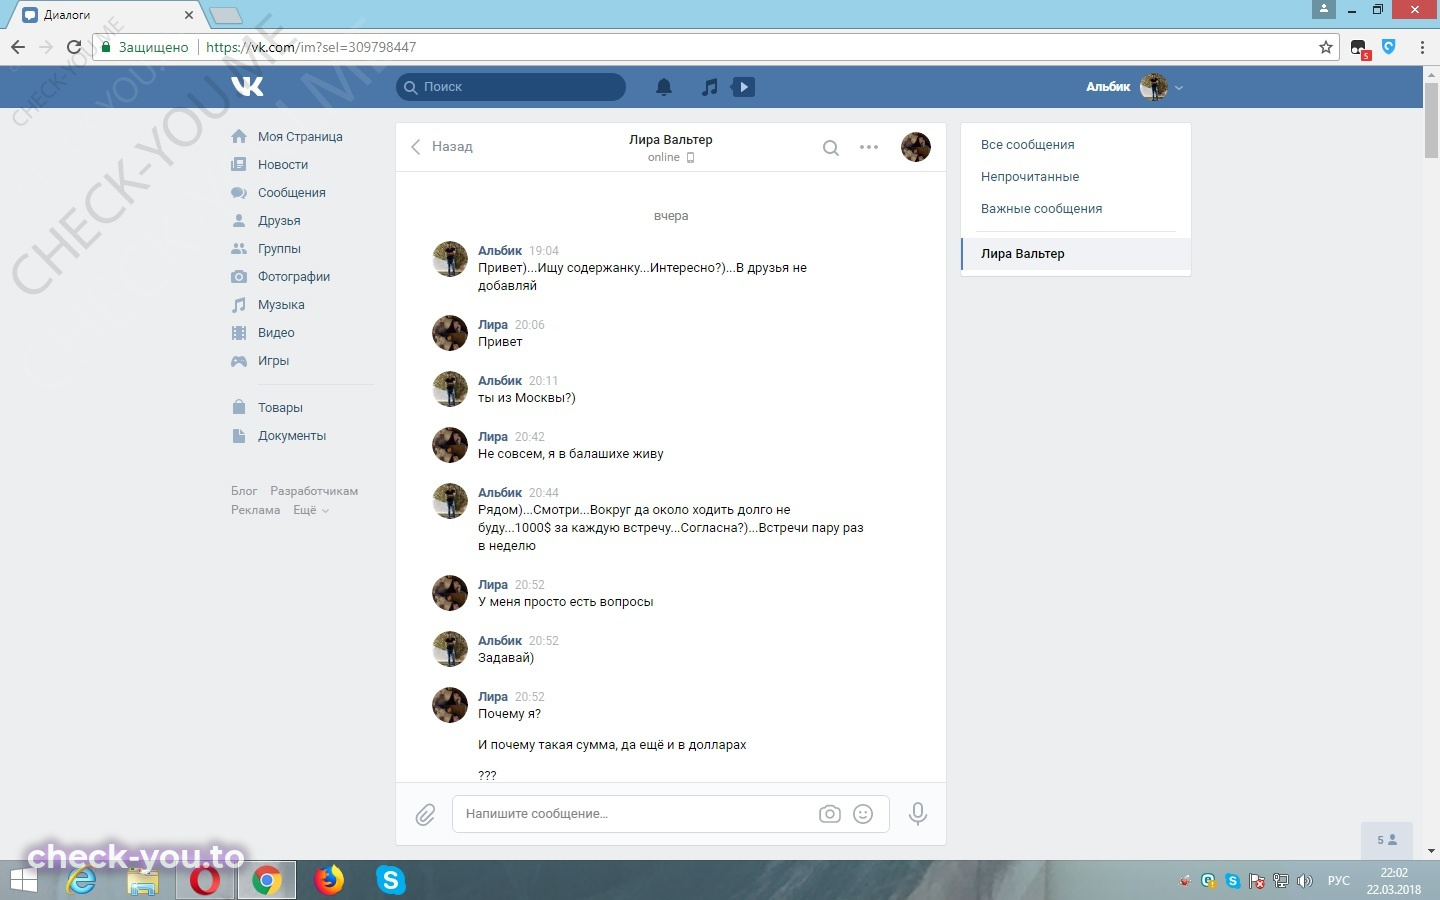The height and width of the screenshot is (900, 1440).
Task: Bookmark page with the star icon
Action: pos(1326,47)
